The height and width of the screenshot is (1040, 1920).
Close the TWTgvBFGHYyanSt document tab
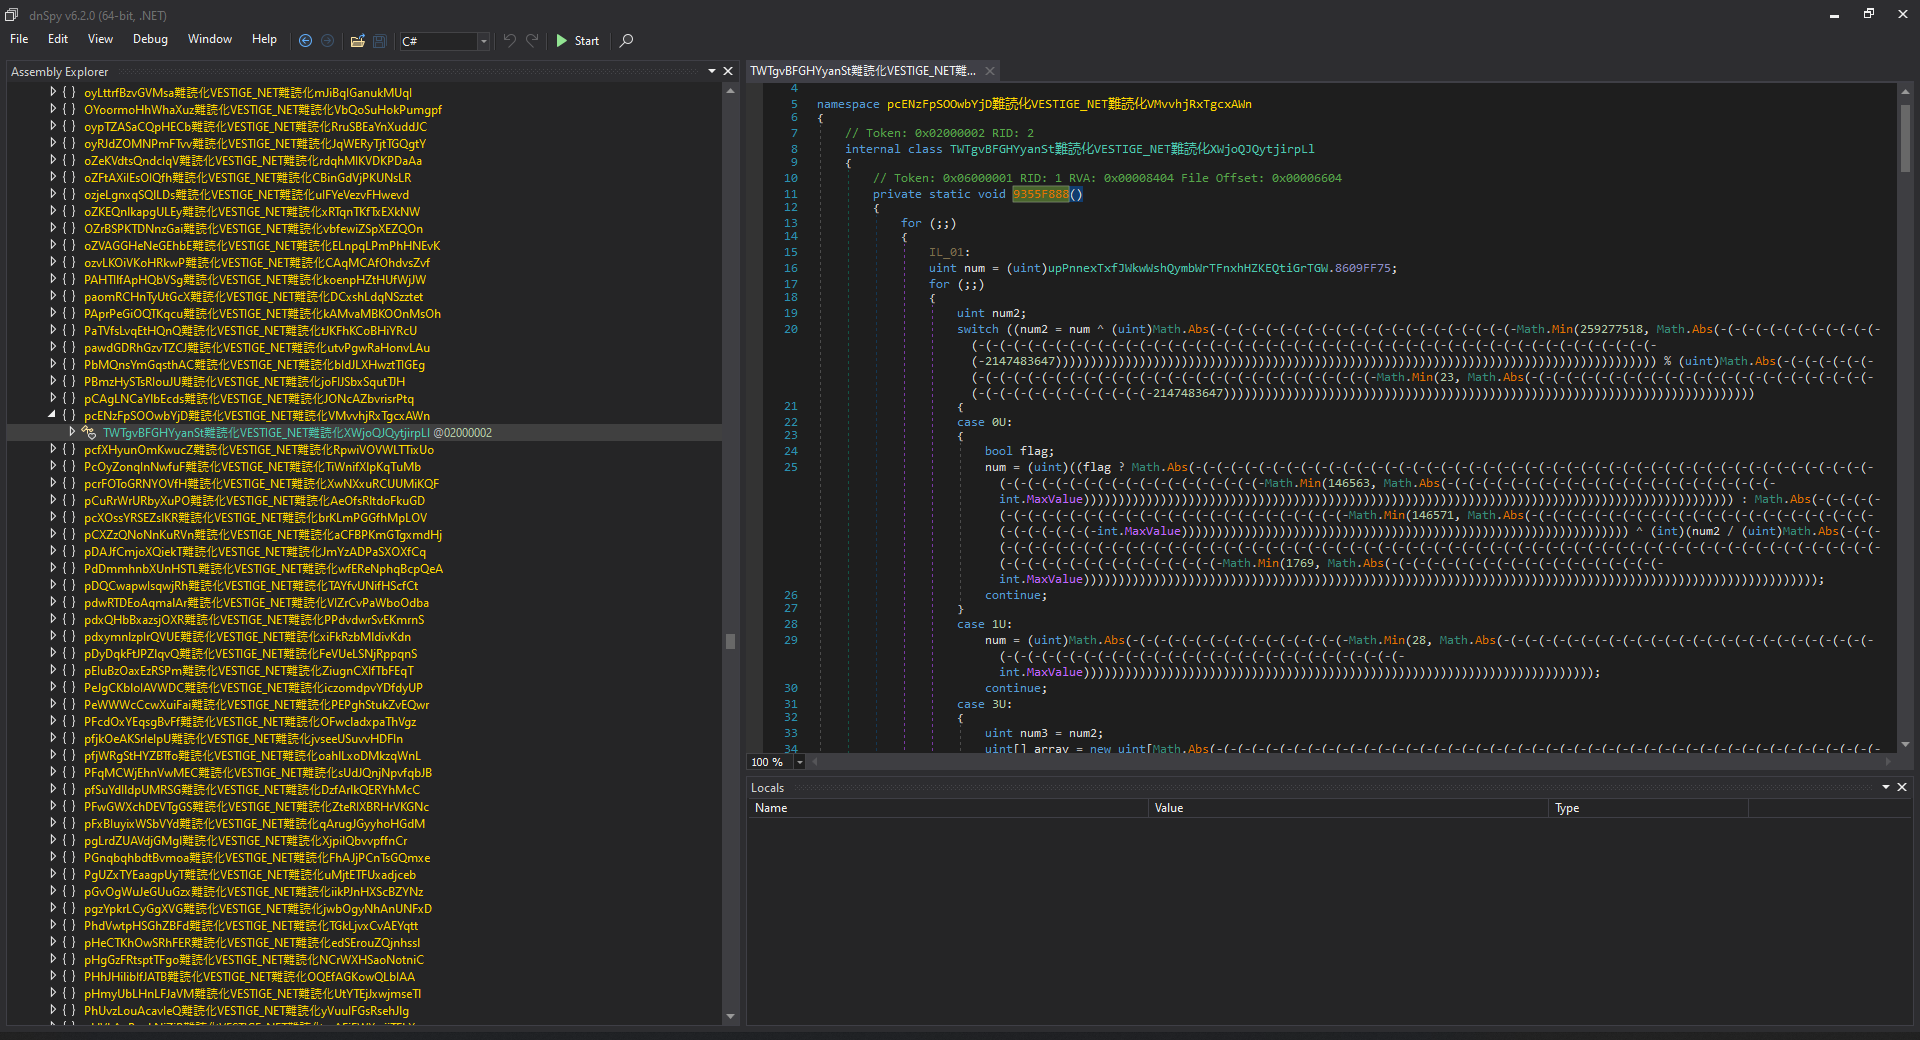point(990,71)
